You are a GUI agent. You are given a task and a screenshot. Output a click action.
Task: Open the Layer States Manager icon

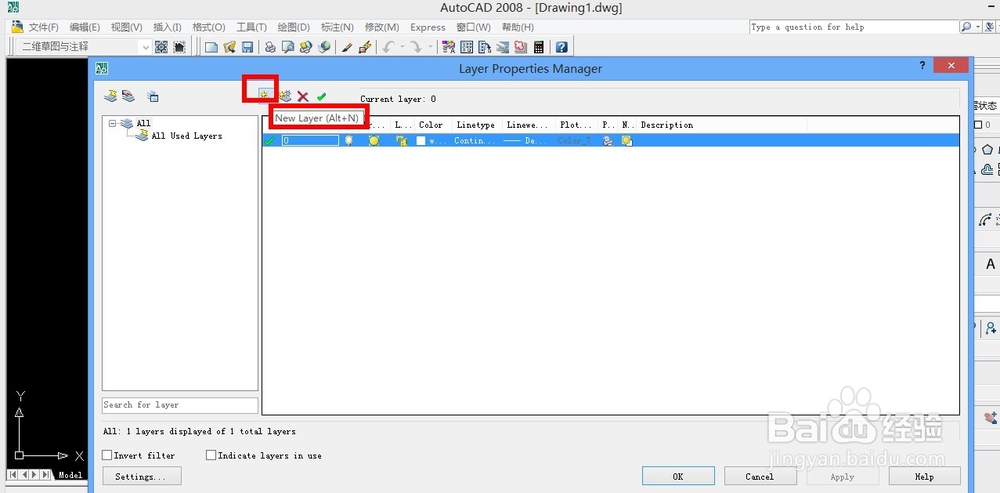tap(153, 97)
